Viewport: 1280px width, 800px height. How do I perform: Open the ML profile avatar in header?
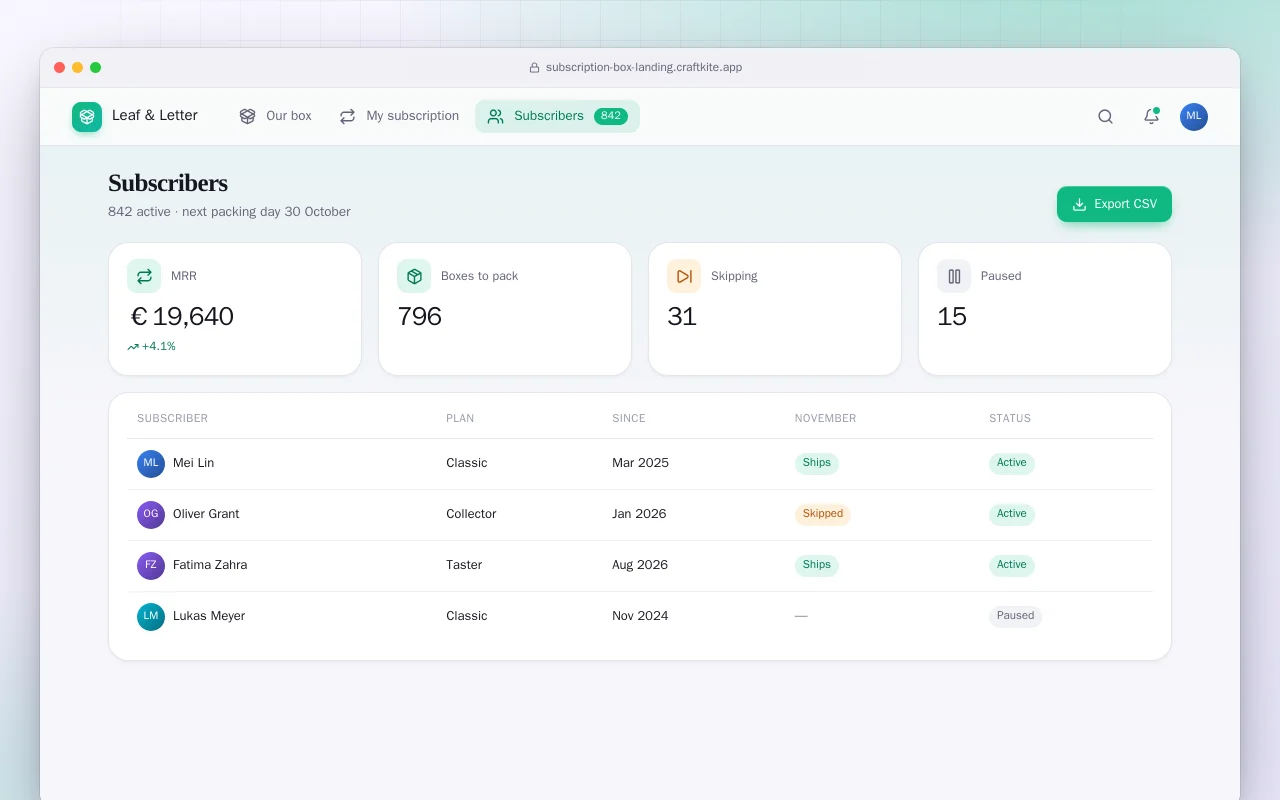point(1194,117)
